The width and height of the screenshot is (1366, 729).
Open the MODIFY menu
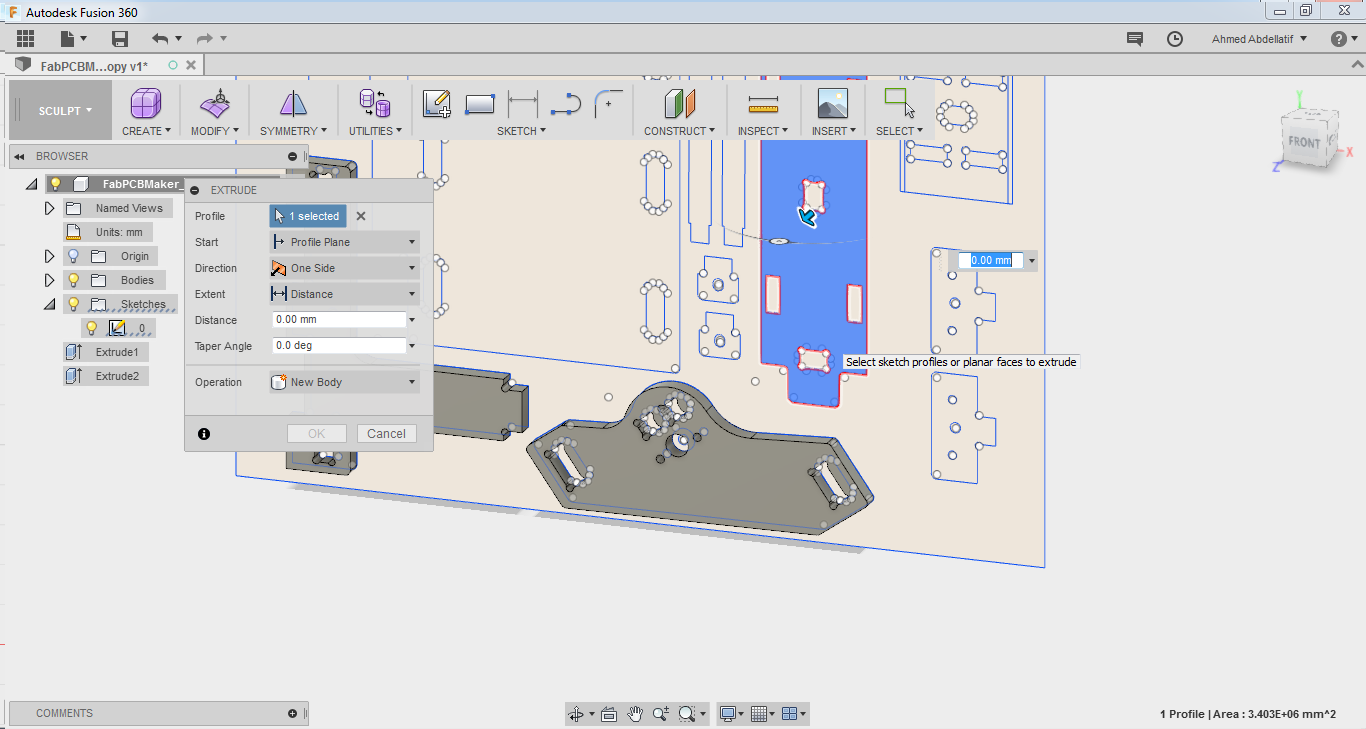(215, 131)
